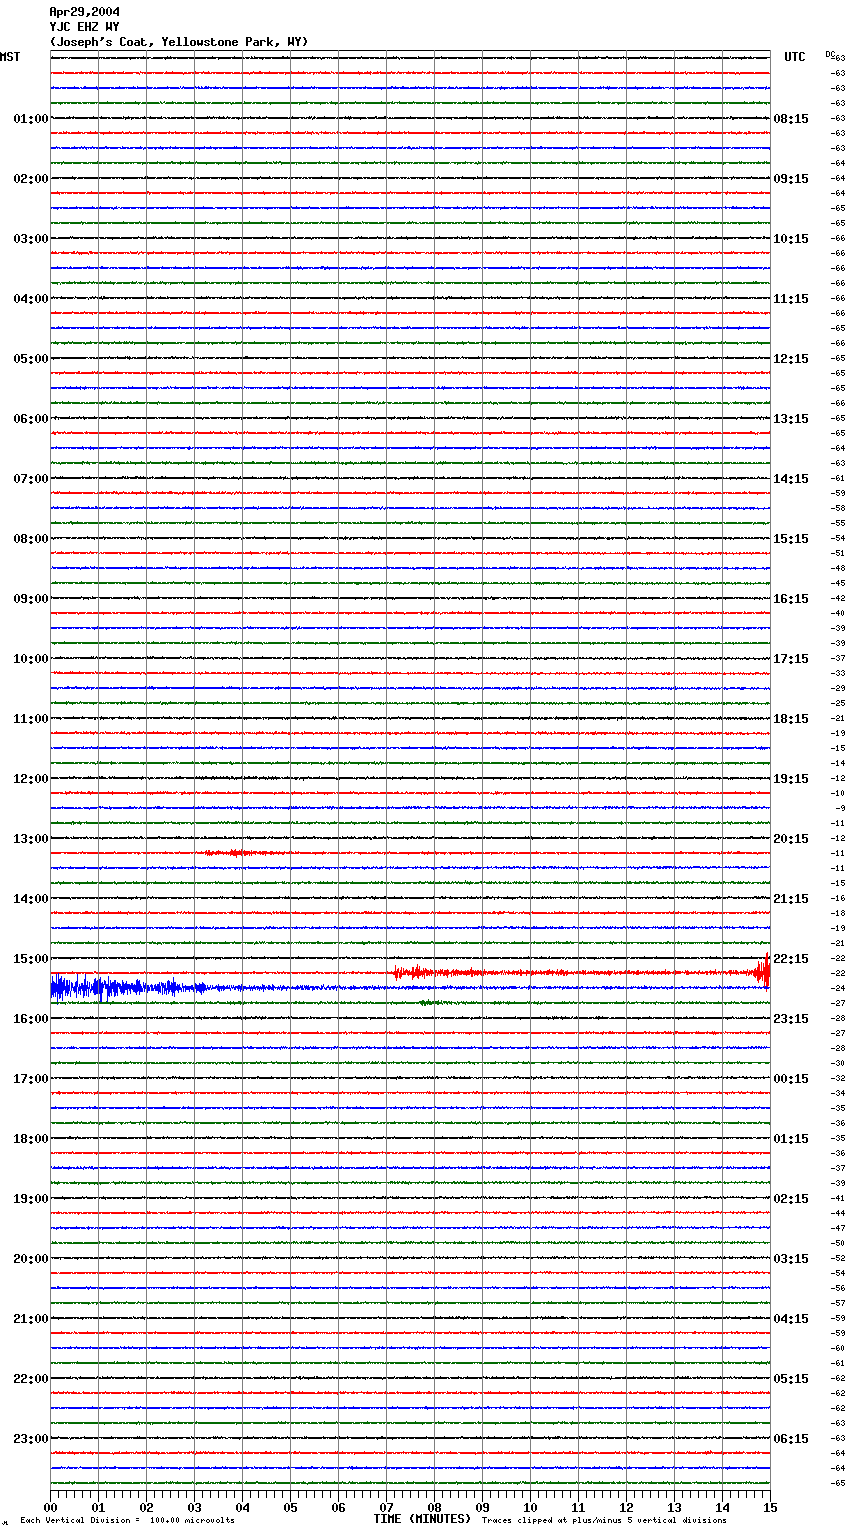
Task: Click the MST column header
Action: click(10, 57)
